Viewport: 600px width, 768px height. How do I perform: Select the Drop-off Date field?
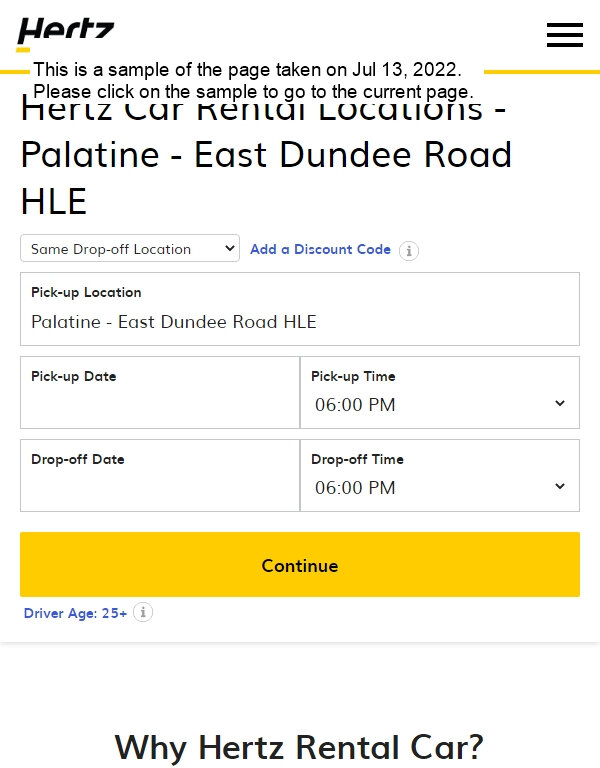160,476
